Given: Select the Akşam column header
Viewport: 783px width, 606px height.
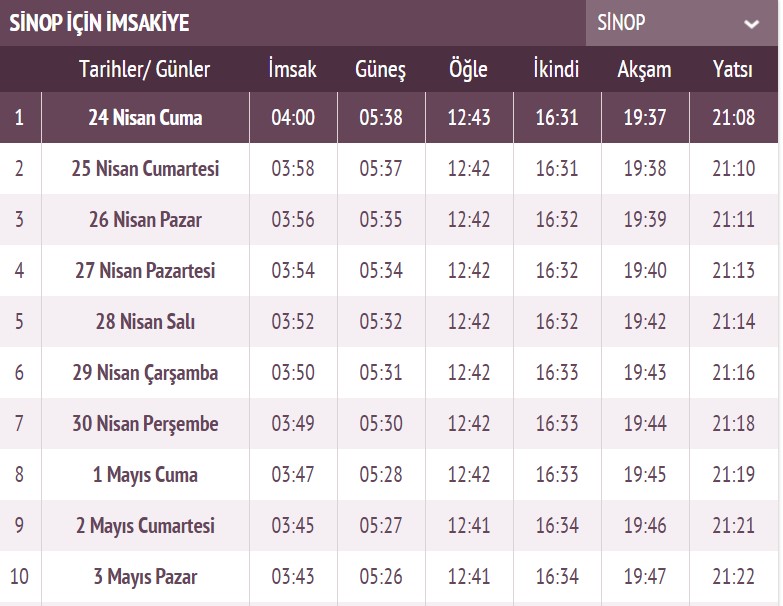Looking at the screenshot, I should [x=645, y=70].
